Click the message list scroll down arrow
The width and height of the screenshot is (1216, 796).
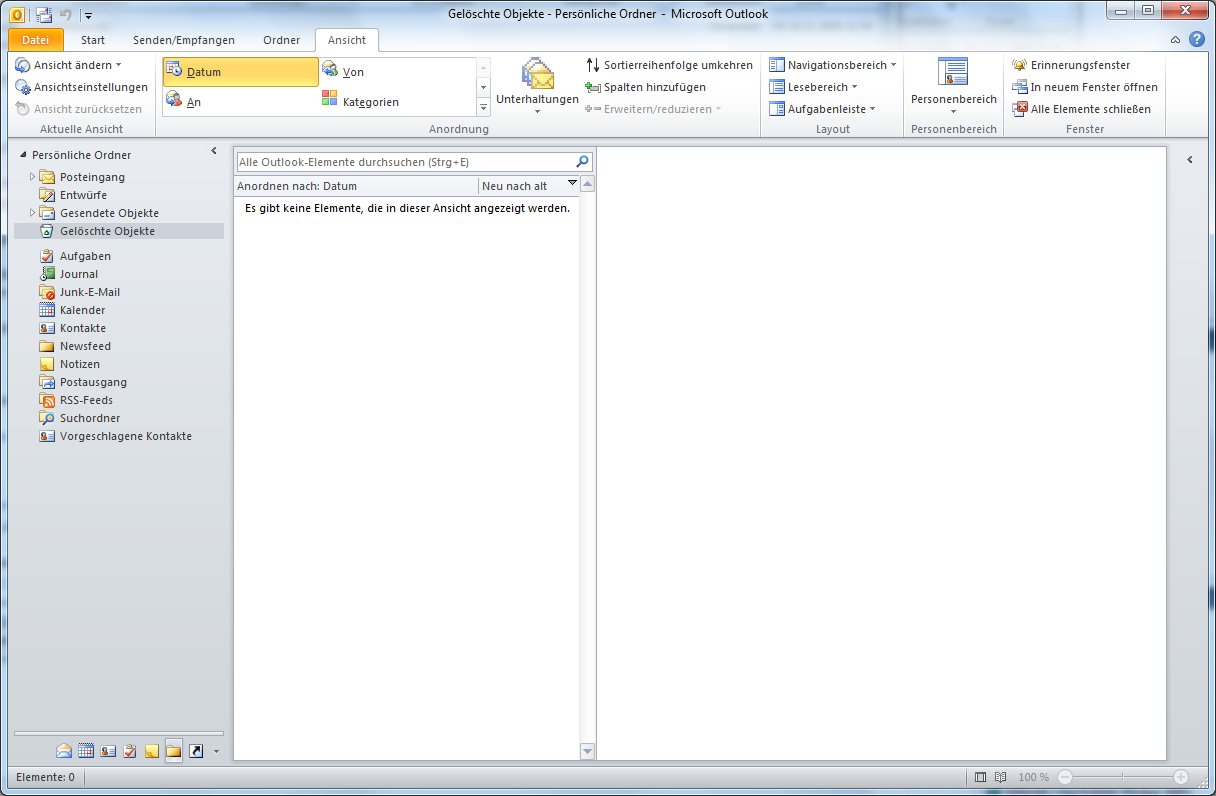[x=587, y=751]
